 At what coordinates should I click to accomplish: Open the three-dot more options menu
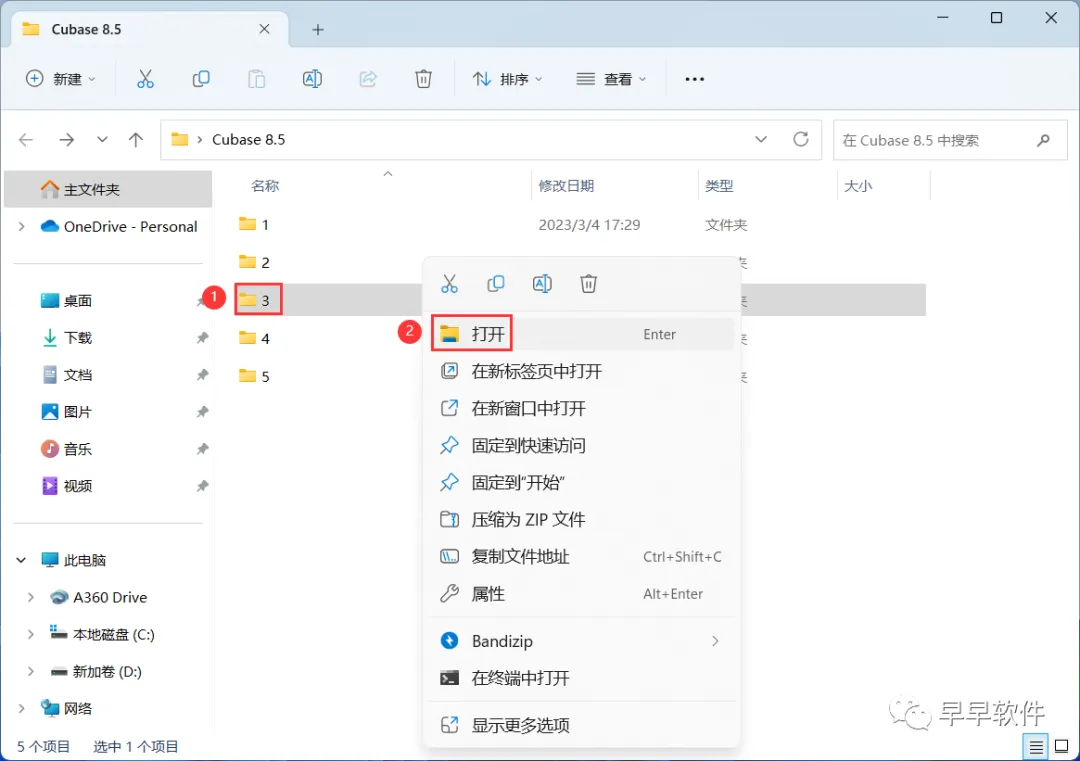tap(694, 79)
